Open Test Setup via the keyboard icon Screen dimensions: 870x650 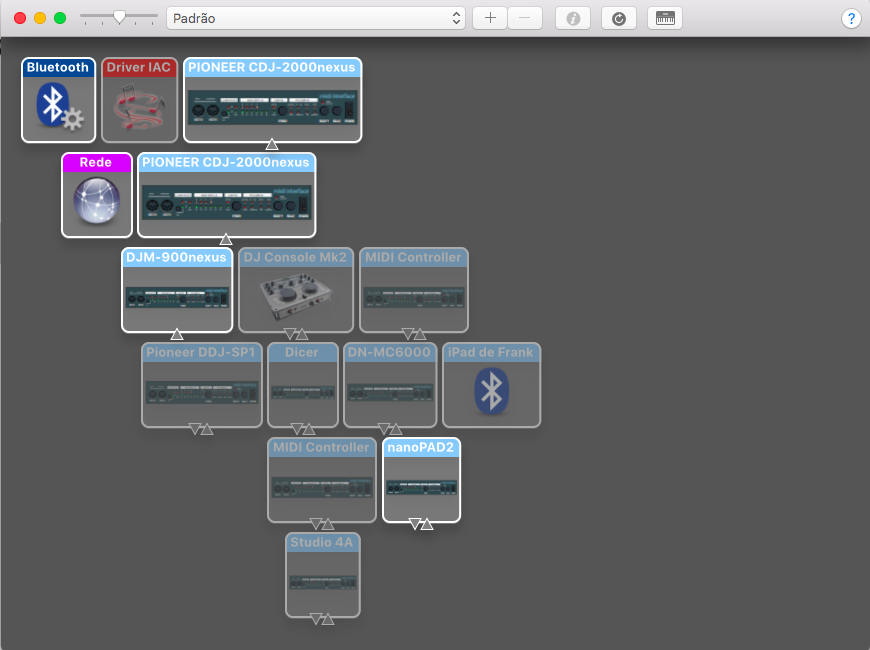pos(665,18)
